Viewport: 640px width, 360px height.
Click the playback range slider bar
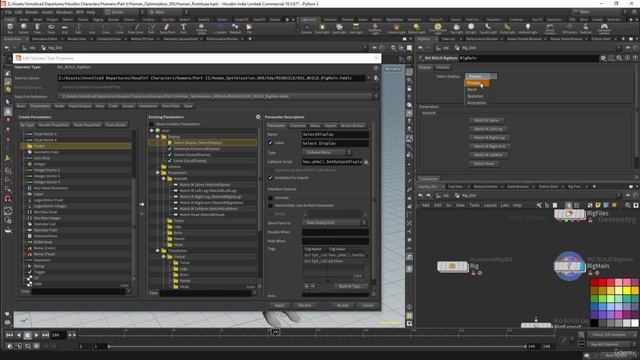point(317,347)
